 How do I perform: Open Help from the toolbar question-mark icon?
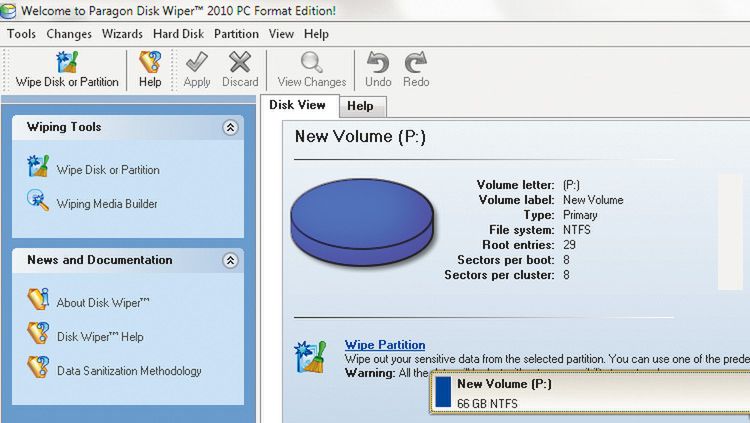coord(150,62)
